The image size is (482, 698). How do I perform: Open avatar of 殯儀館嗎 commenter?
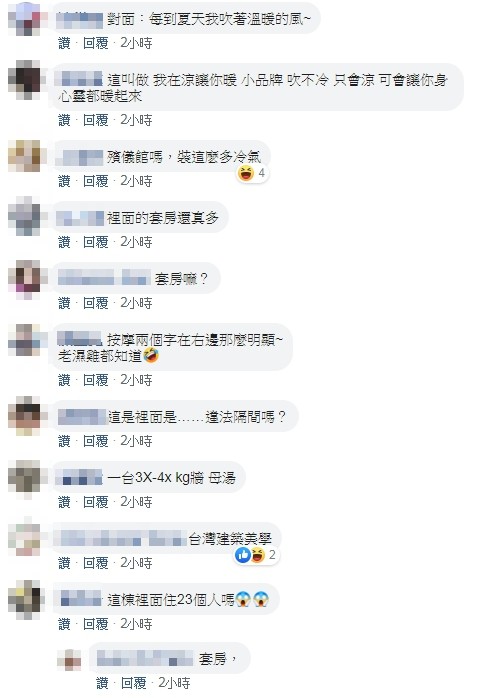tap(24, 156)
